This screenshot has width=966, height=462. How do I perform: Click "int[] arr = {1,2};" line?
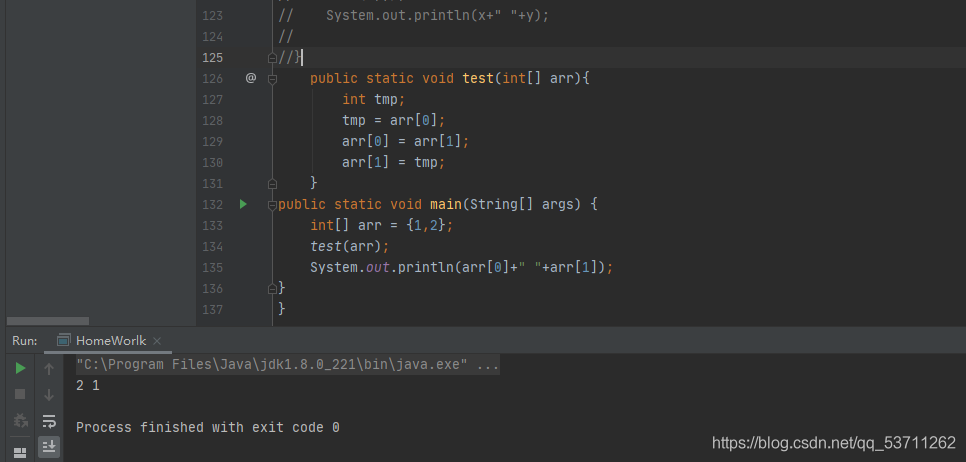pos(381,225)
